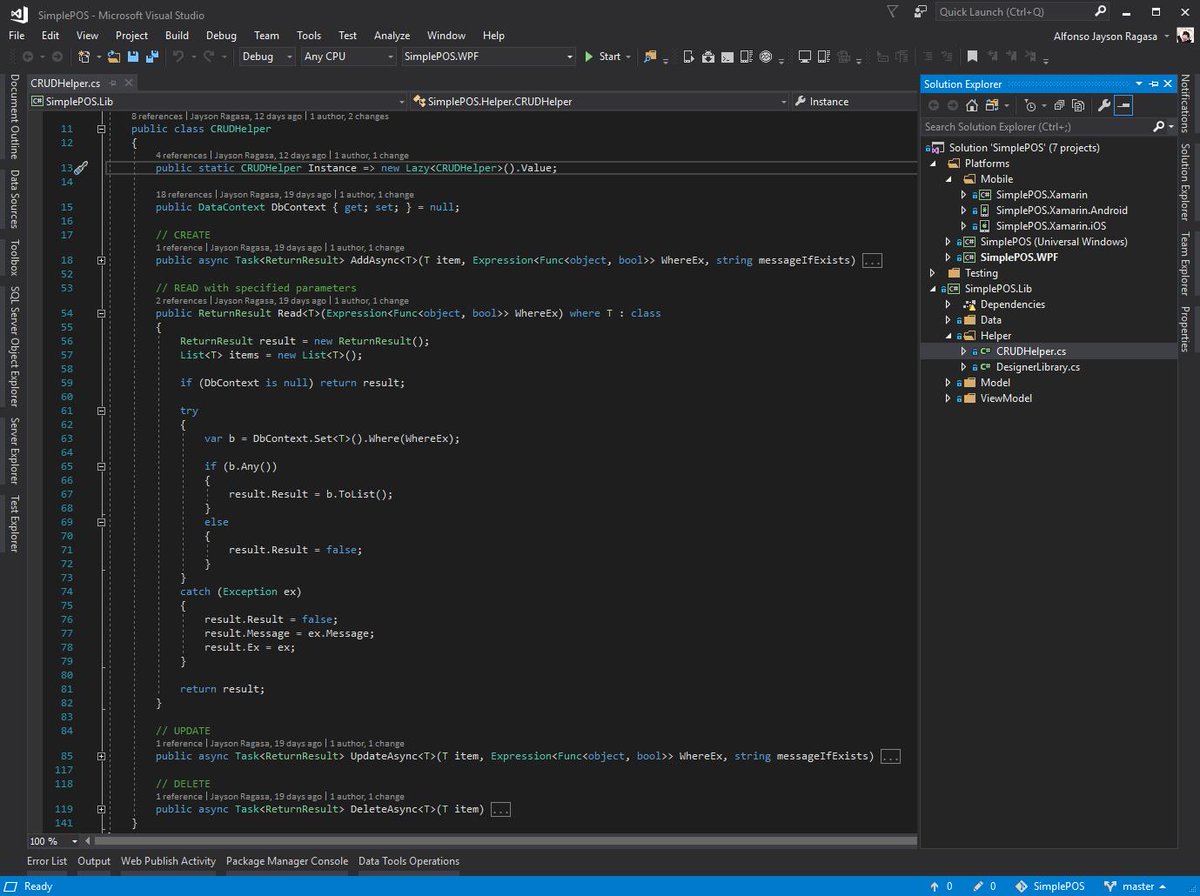
Task: Click the screwdriver quick actions icon at line 13
Action: (81, 168)
